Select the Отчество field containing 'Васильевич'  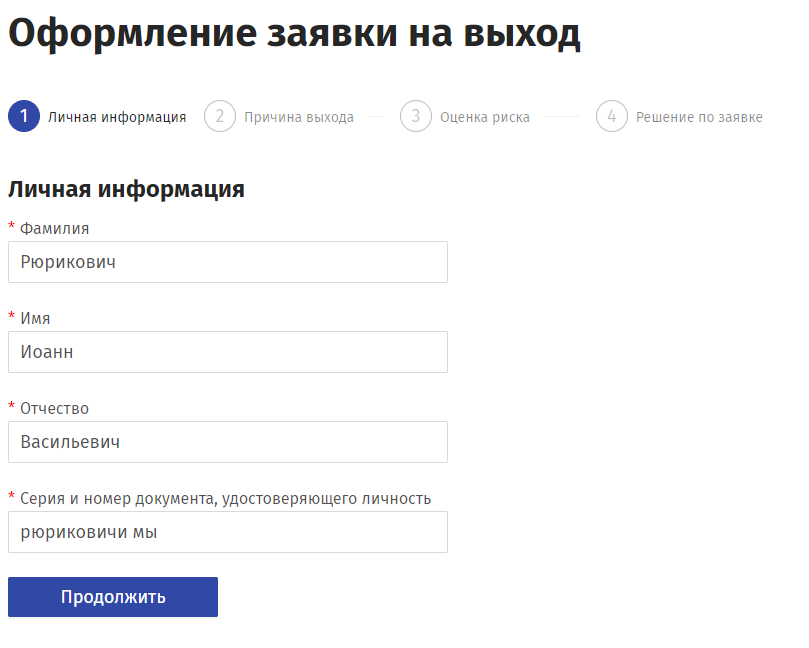coord(228,442)
